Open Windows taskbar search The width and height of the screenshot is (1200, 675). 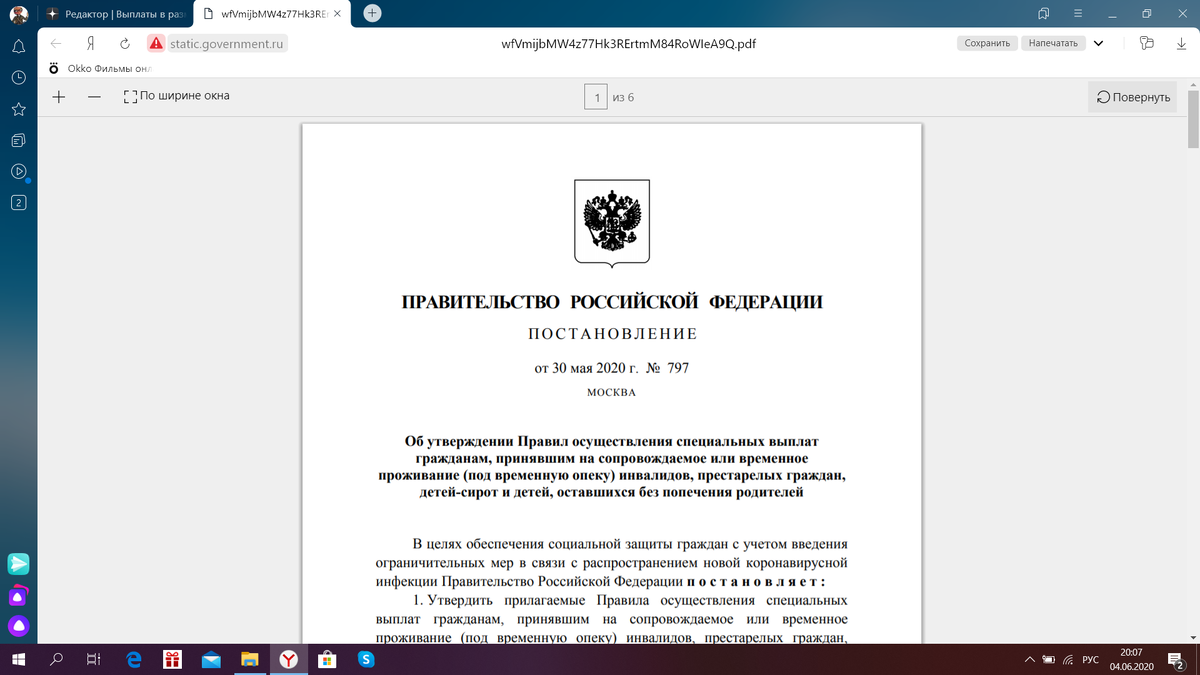(56, 659)
